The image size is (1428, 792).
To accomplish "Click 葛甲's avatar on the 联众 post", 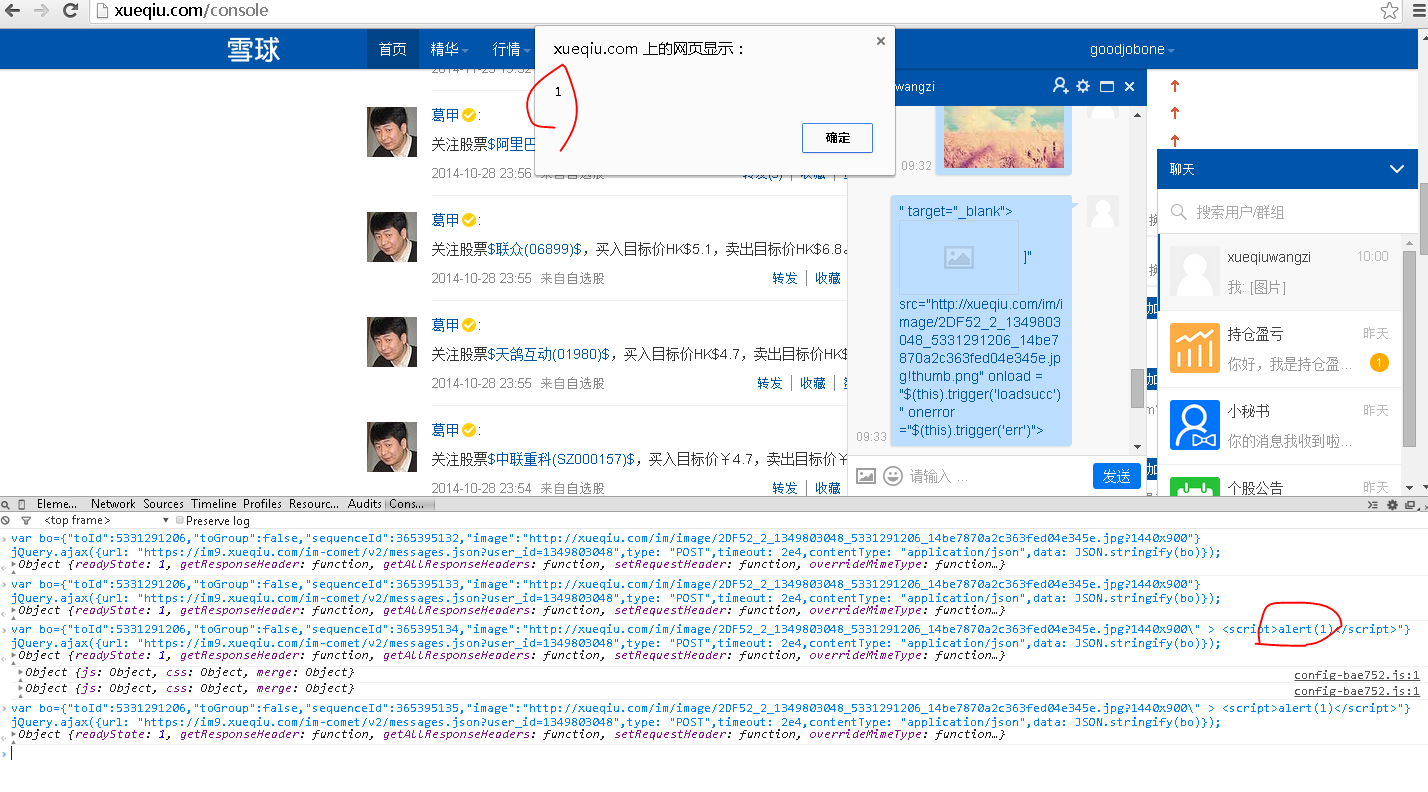I will (392, 237).
